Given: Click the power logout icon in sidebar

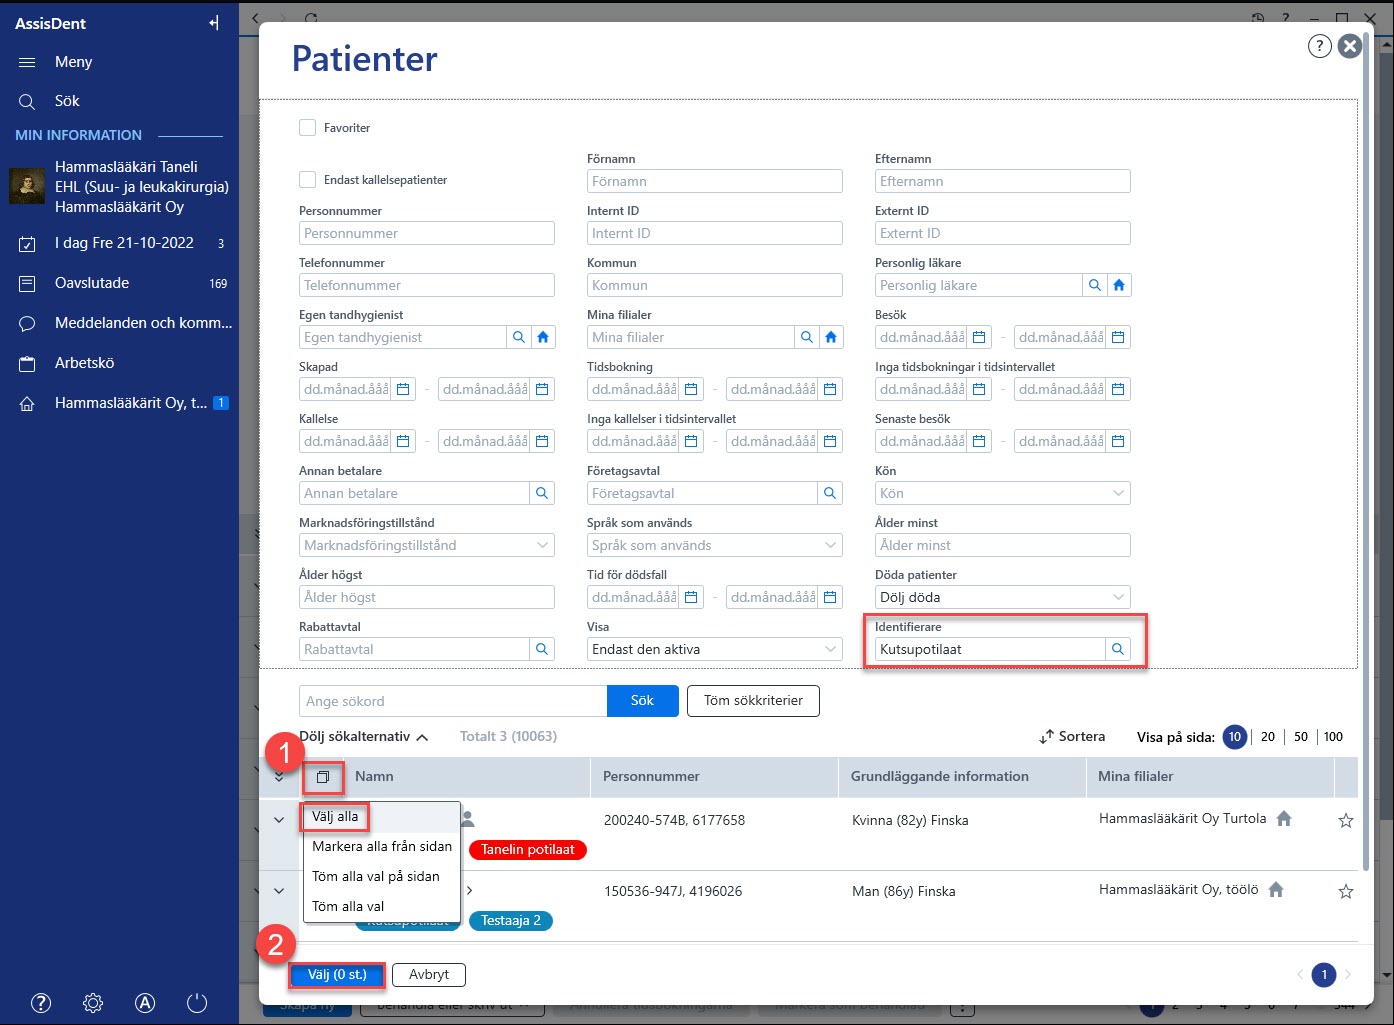Looking at the screenshot, I should tap(197, 1003).
